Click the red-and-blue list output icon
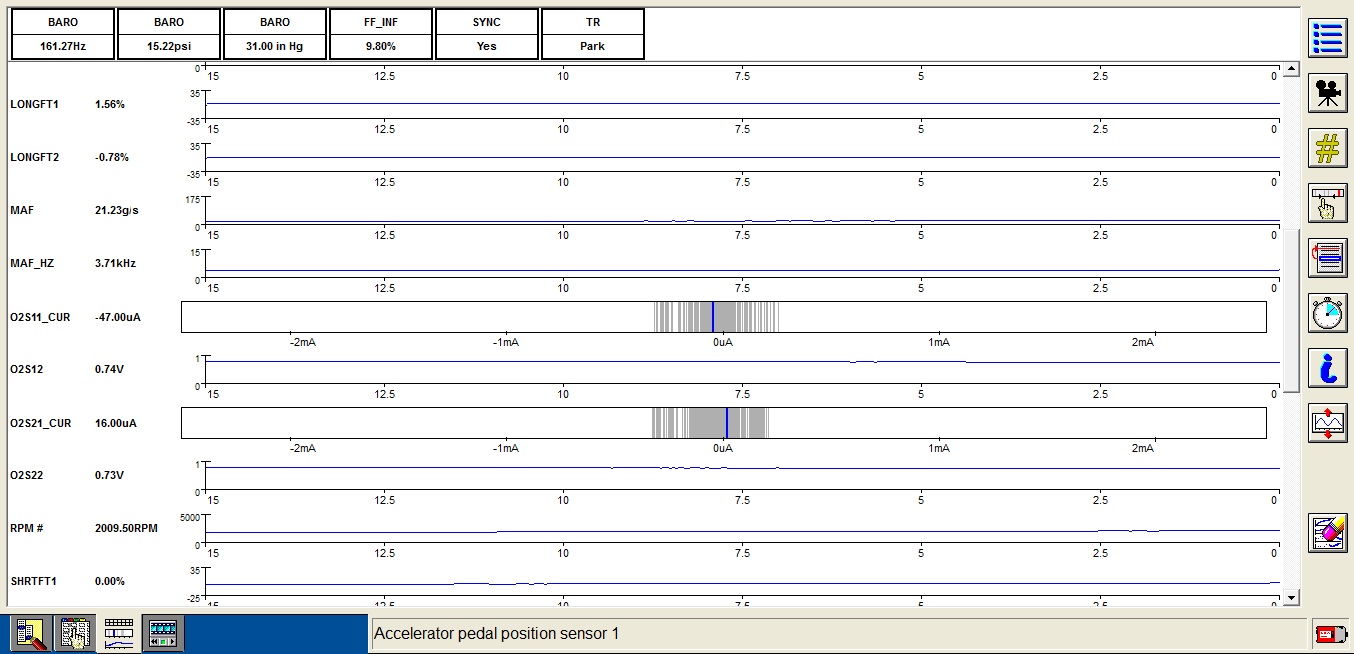Viewport: 1354px width, 654px height. click(x=1328, y=258)
